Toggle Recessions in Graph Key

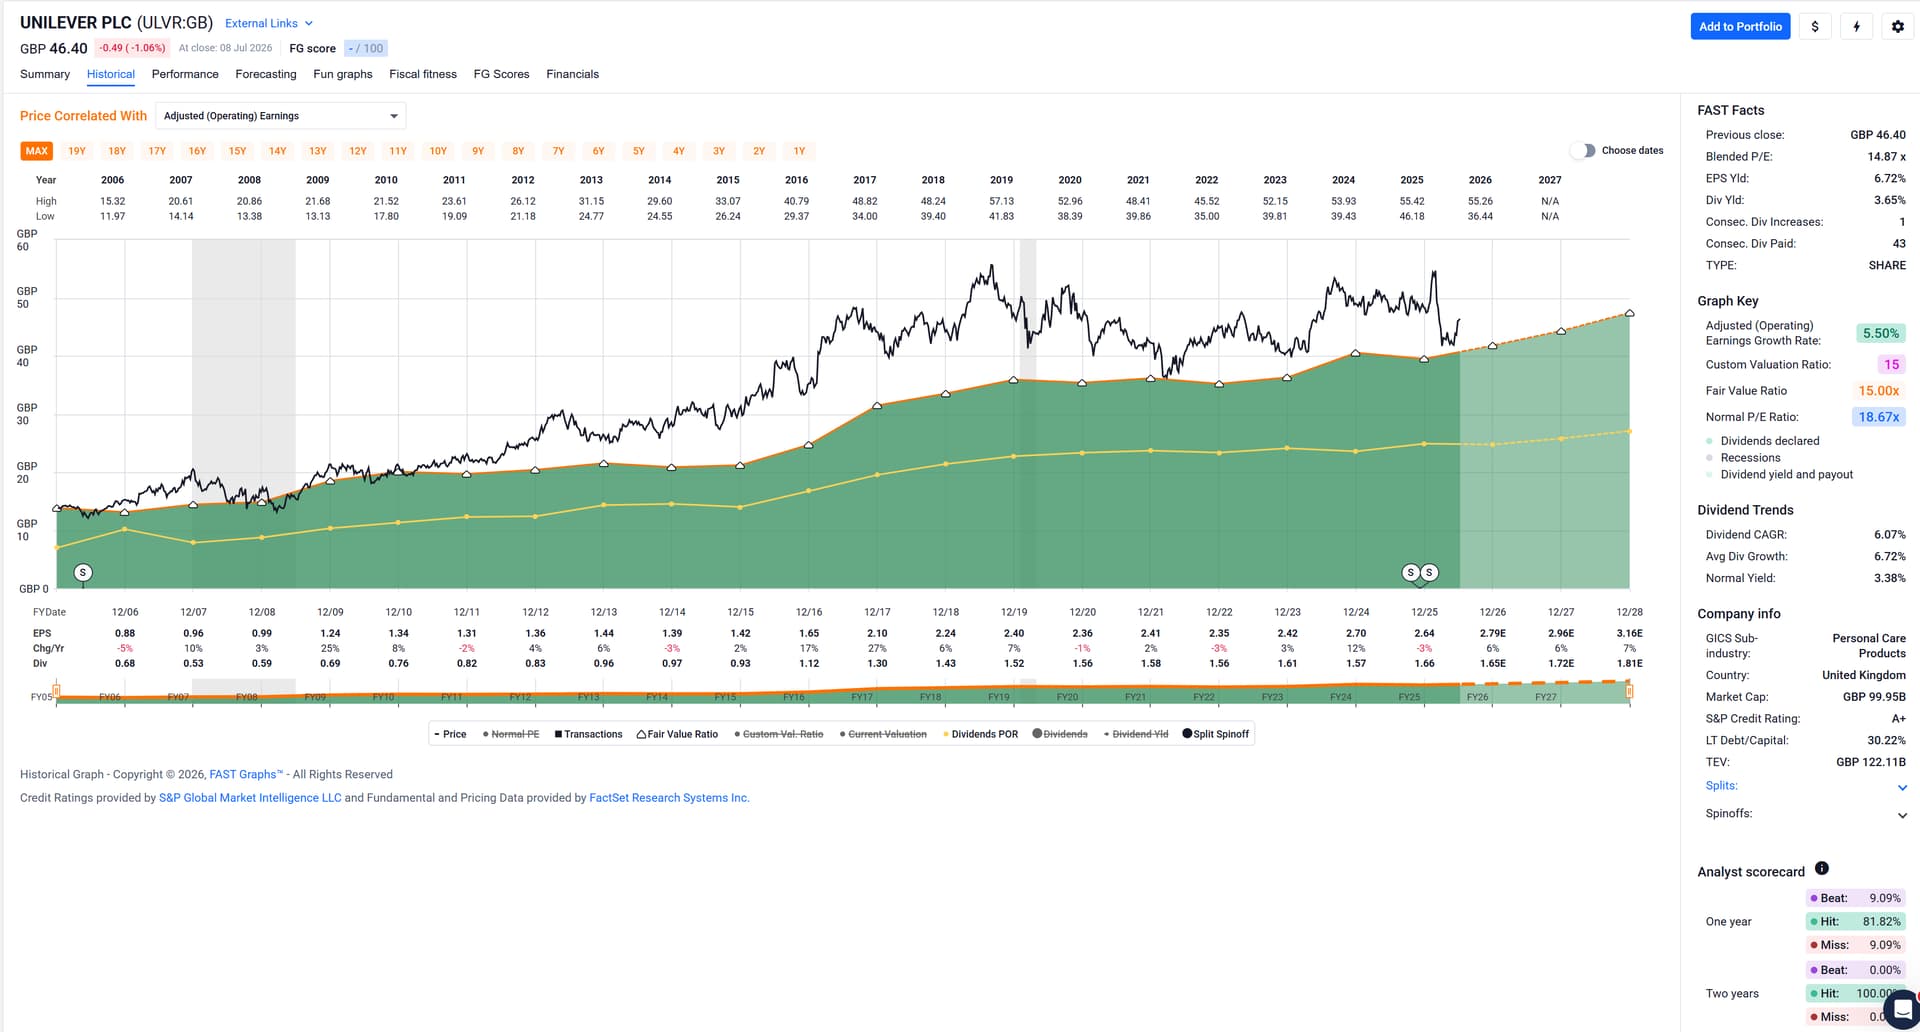click(1743, 458)
